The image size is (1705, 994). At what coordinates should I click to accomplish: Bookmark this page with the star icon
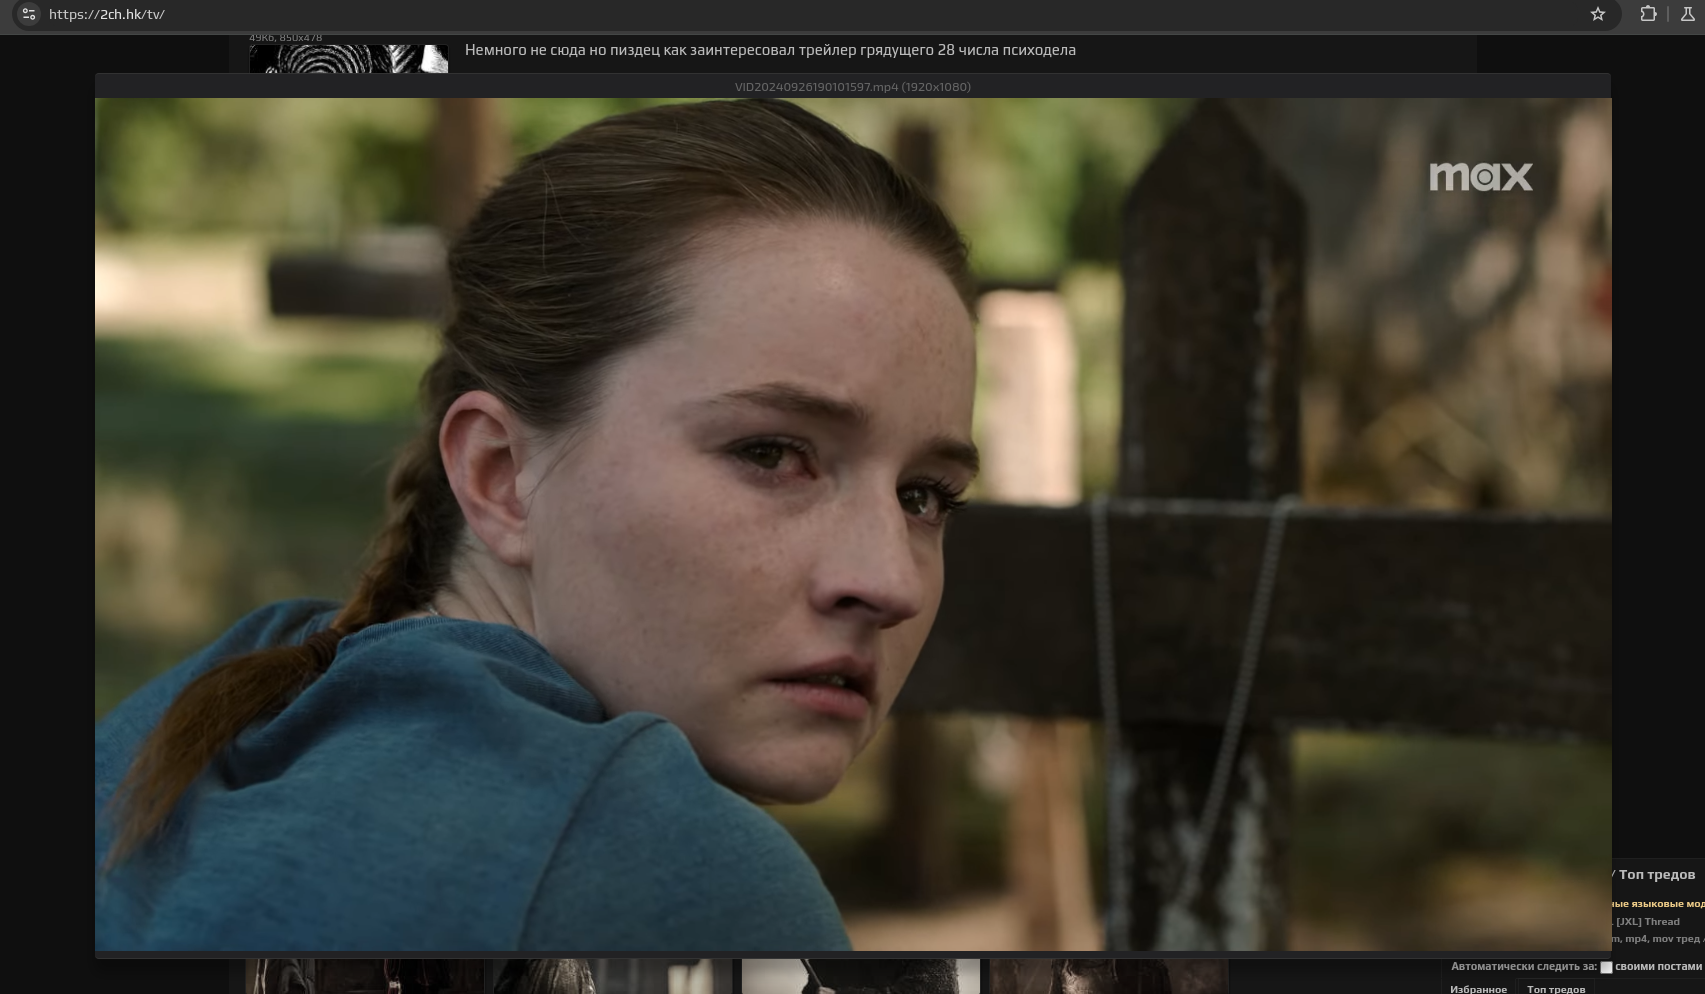click(1598, 14)
